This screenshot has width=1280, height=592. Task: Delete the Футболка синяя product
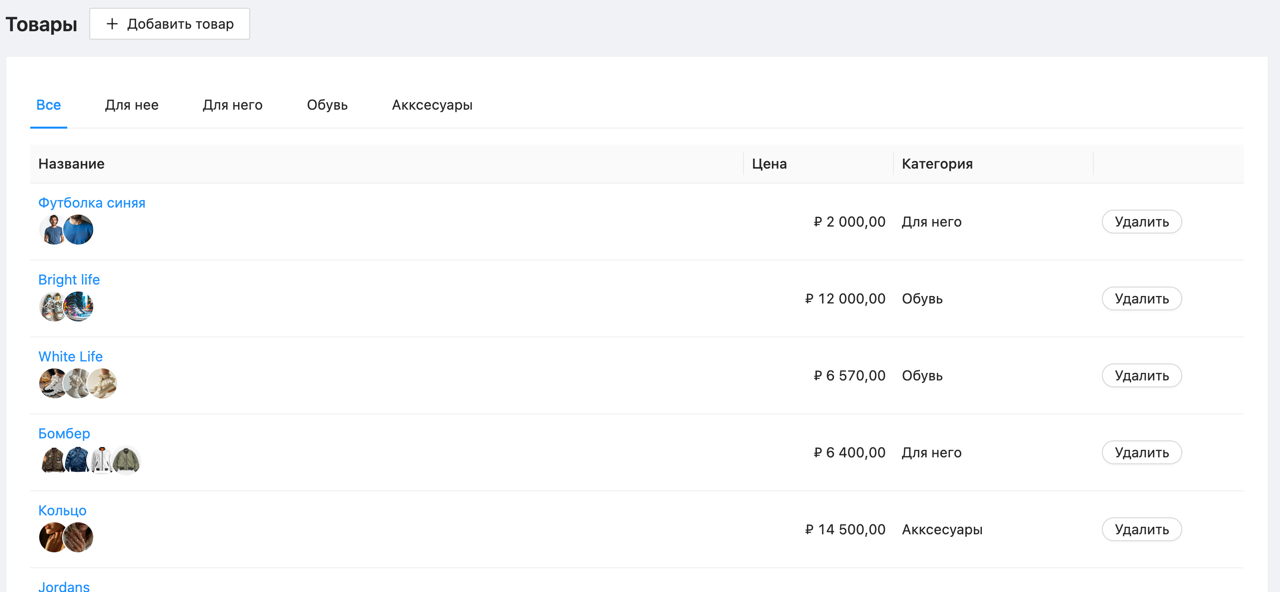1142,222
